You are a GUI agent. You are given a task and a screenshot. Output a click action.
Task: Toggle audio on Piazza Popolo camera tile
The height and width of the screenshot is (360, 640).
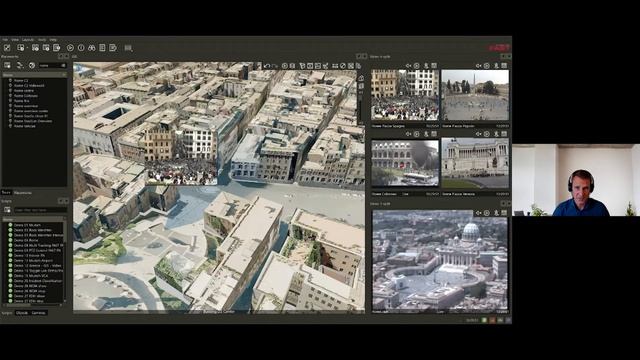point(478,66)
